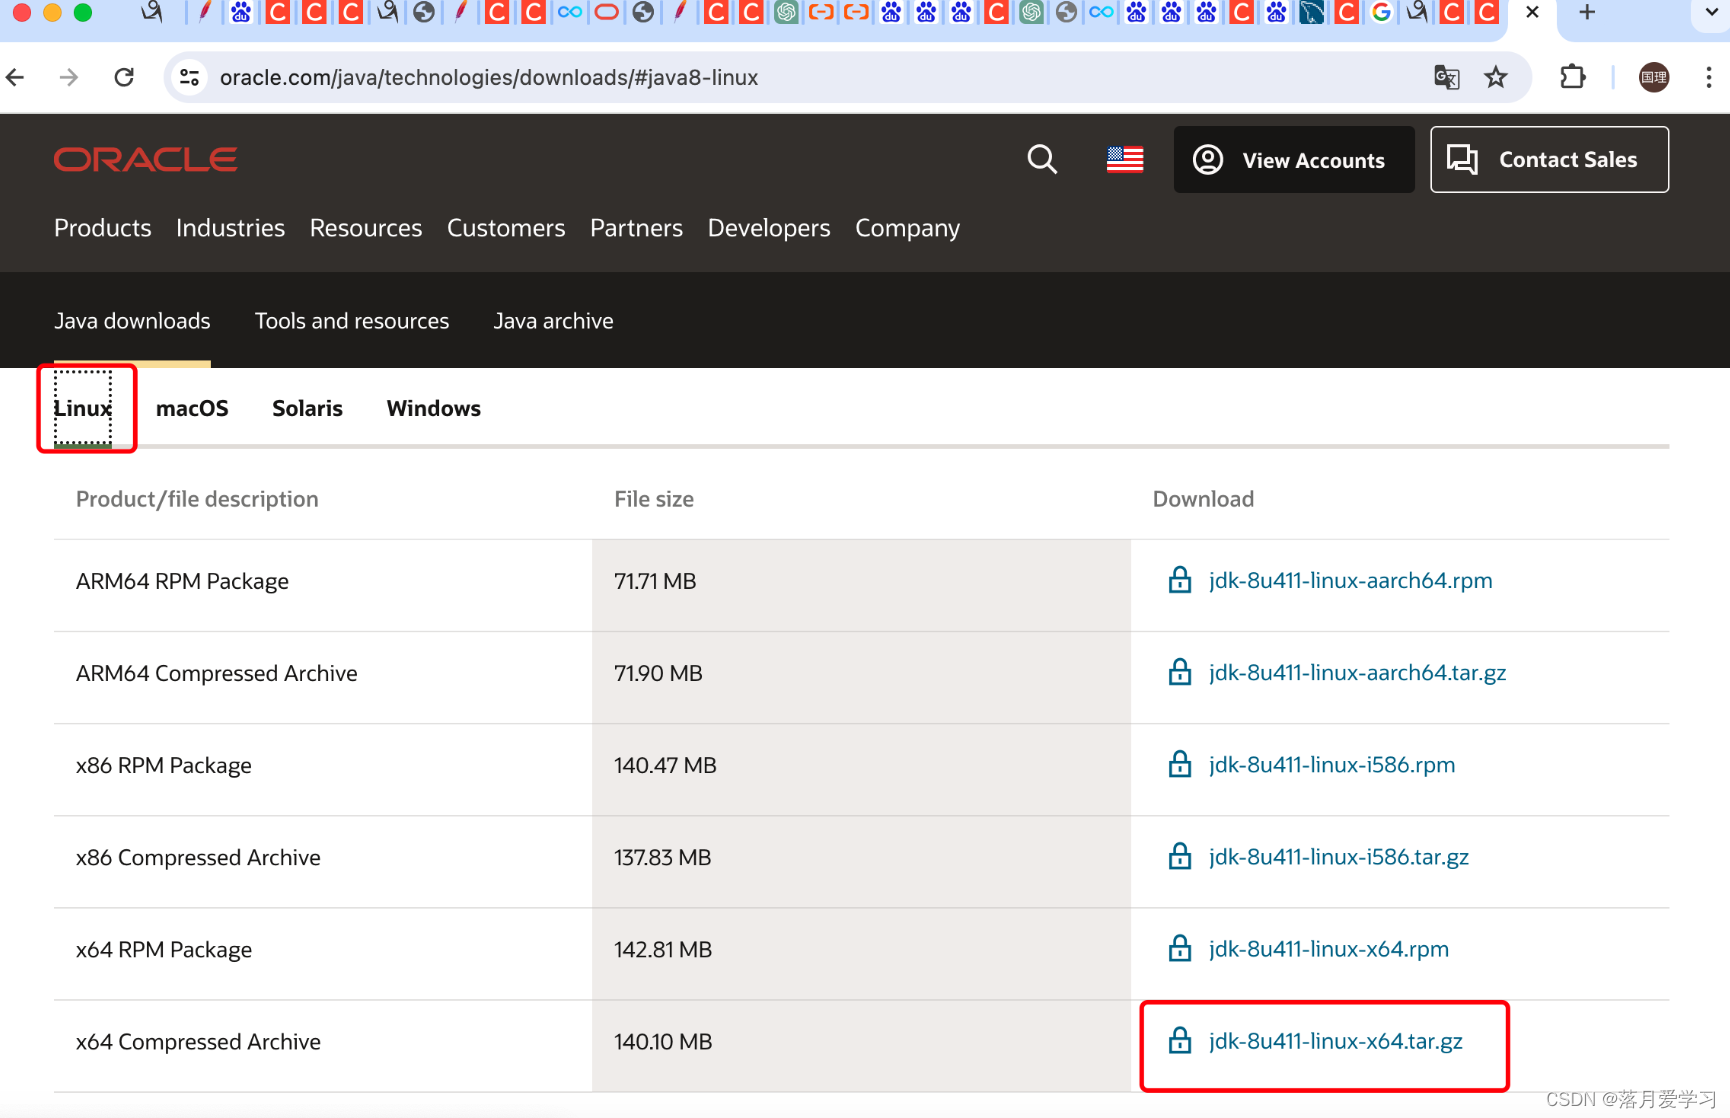The height and width of the screenshot is (1118, 1730).
Task: Open the Extensions puzzle icon
Action: [x=1572, y=77]
